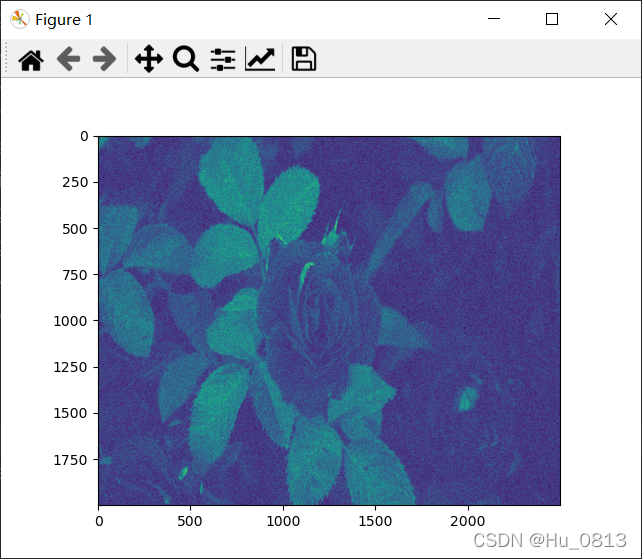Open Edit axis and curve parameters icon
This screenshot has width=642, height=559.
260,59
